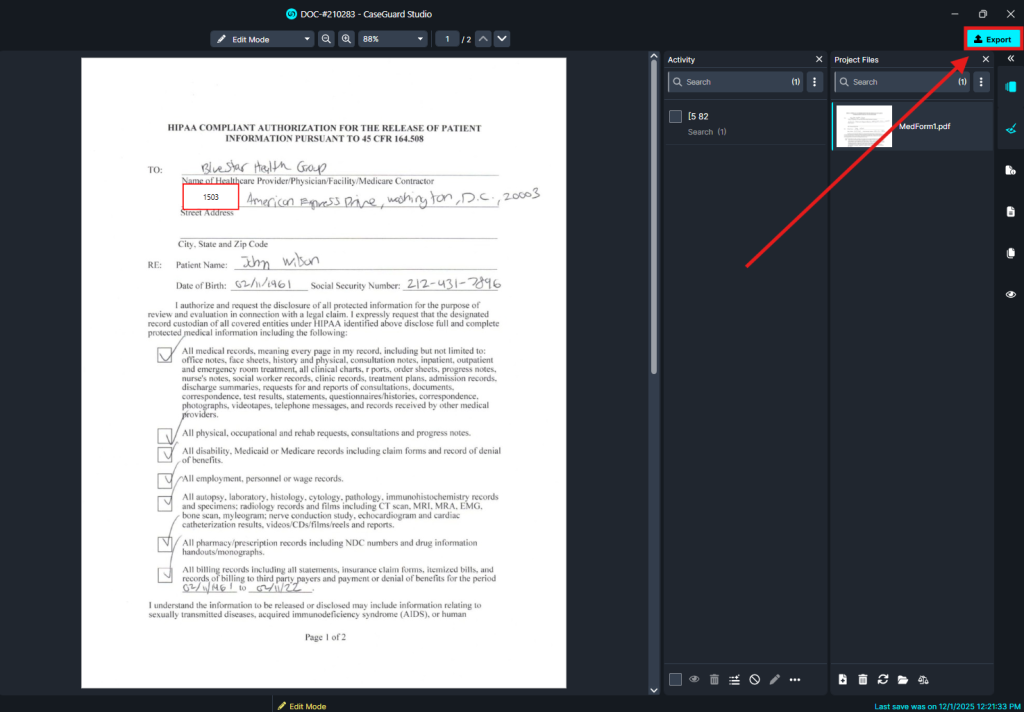Toggle the eye visibility icon in Activity toolbar

pyautogui.click(x=694, y=680)
